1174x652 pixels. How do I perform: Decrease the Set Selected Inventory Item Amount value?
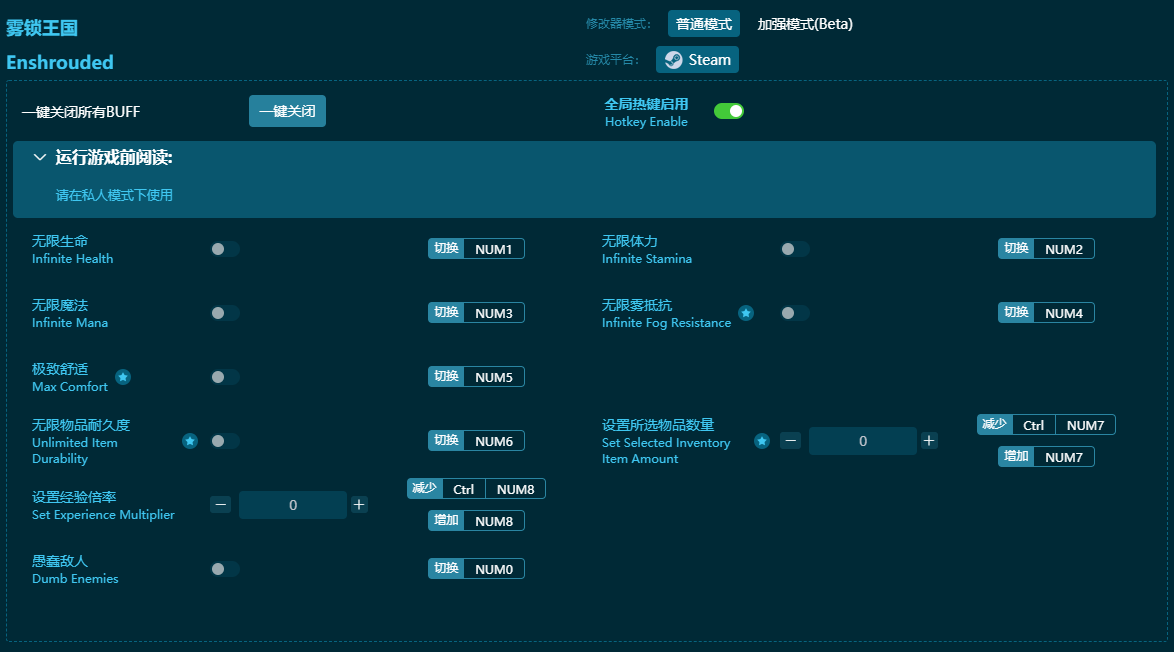[791, 441]
